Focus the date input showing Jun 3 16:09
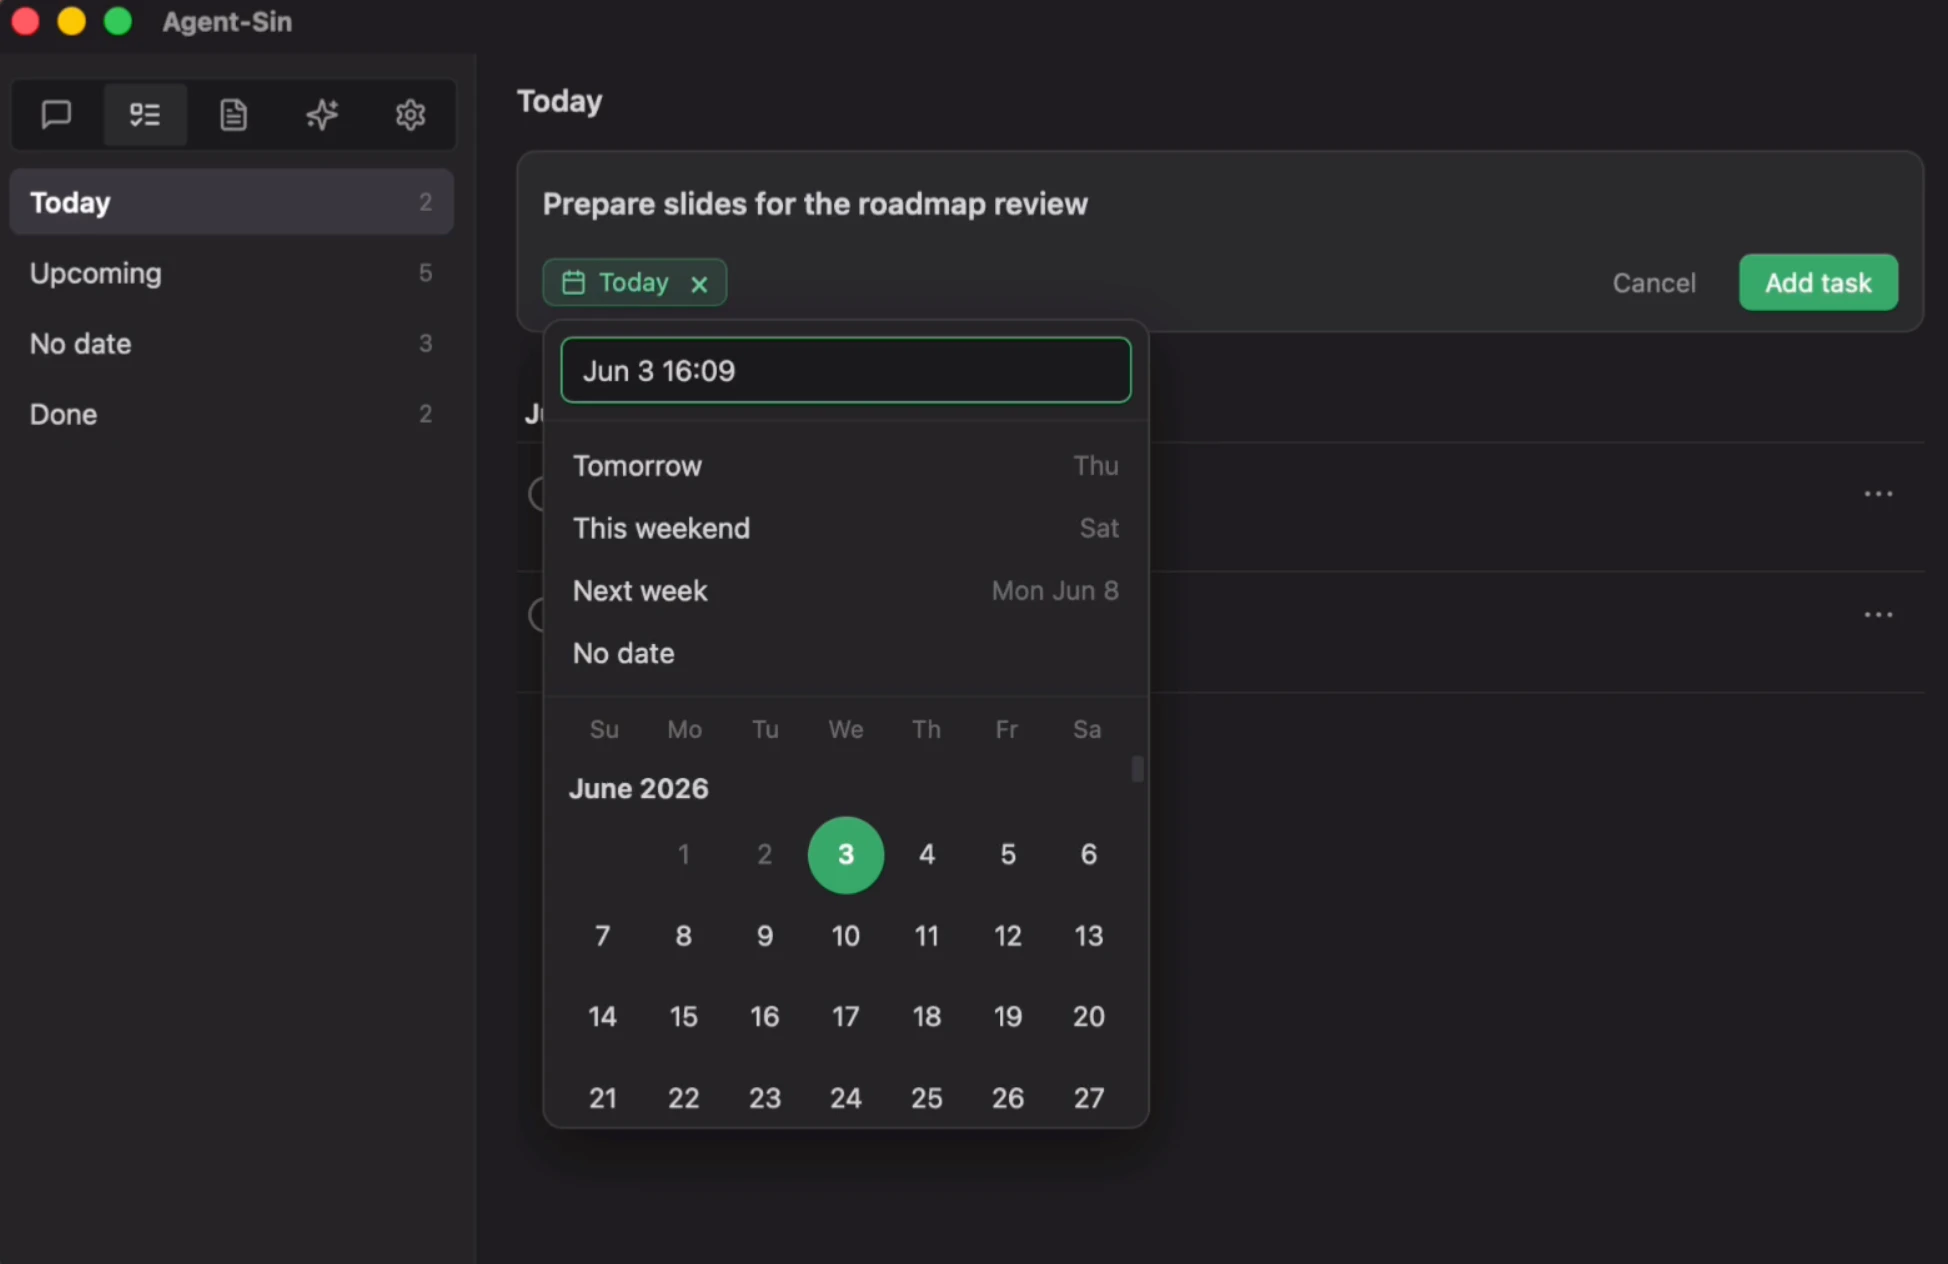 click(846, 371)
